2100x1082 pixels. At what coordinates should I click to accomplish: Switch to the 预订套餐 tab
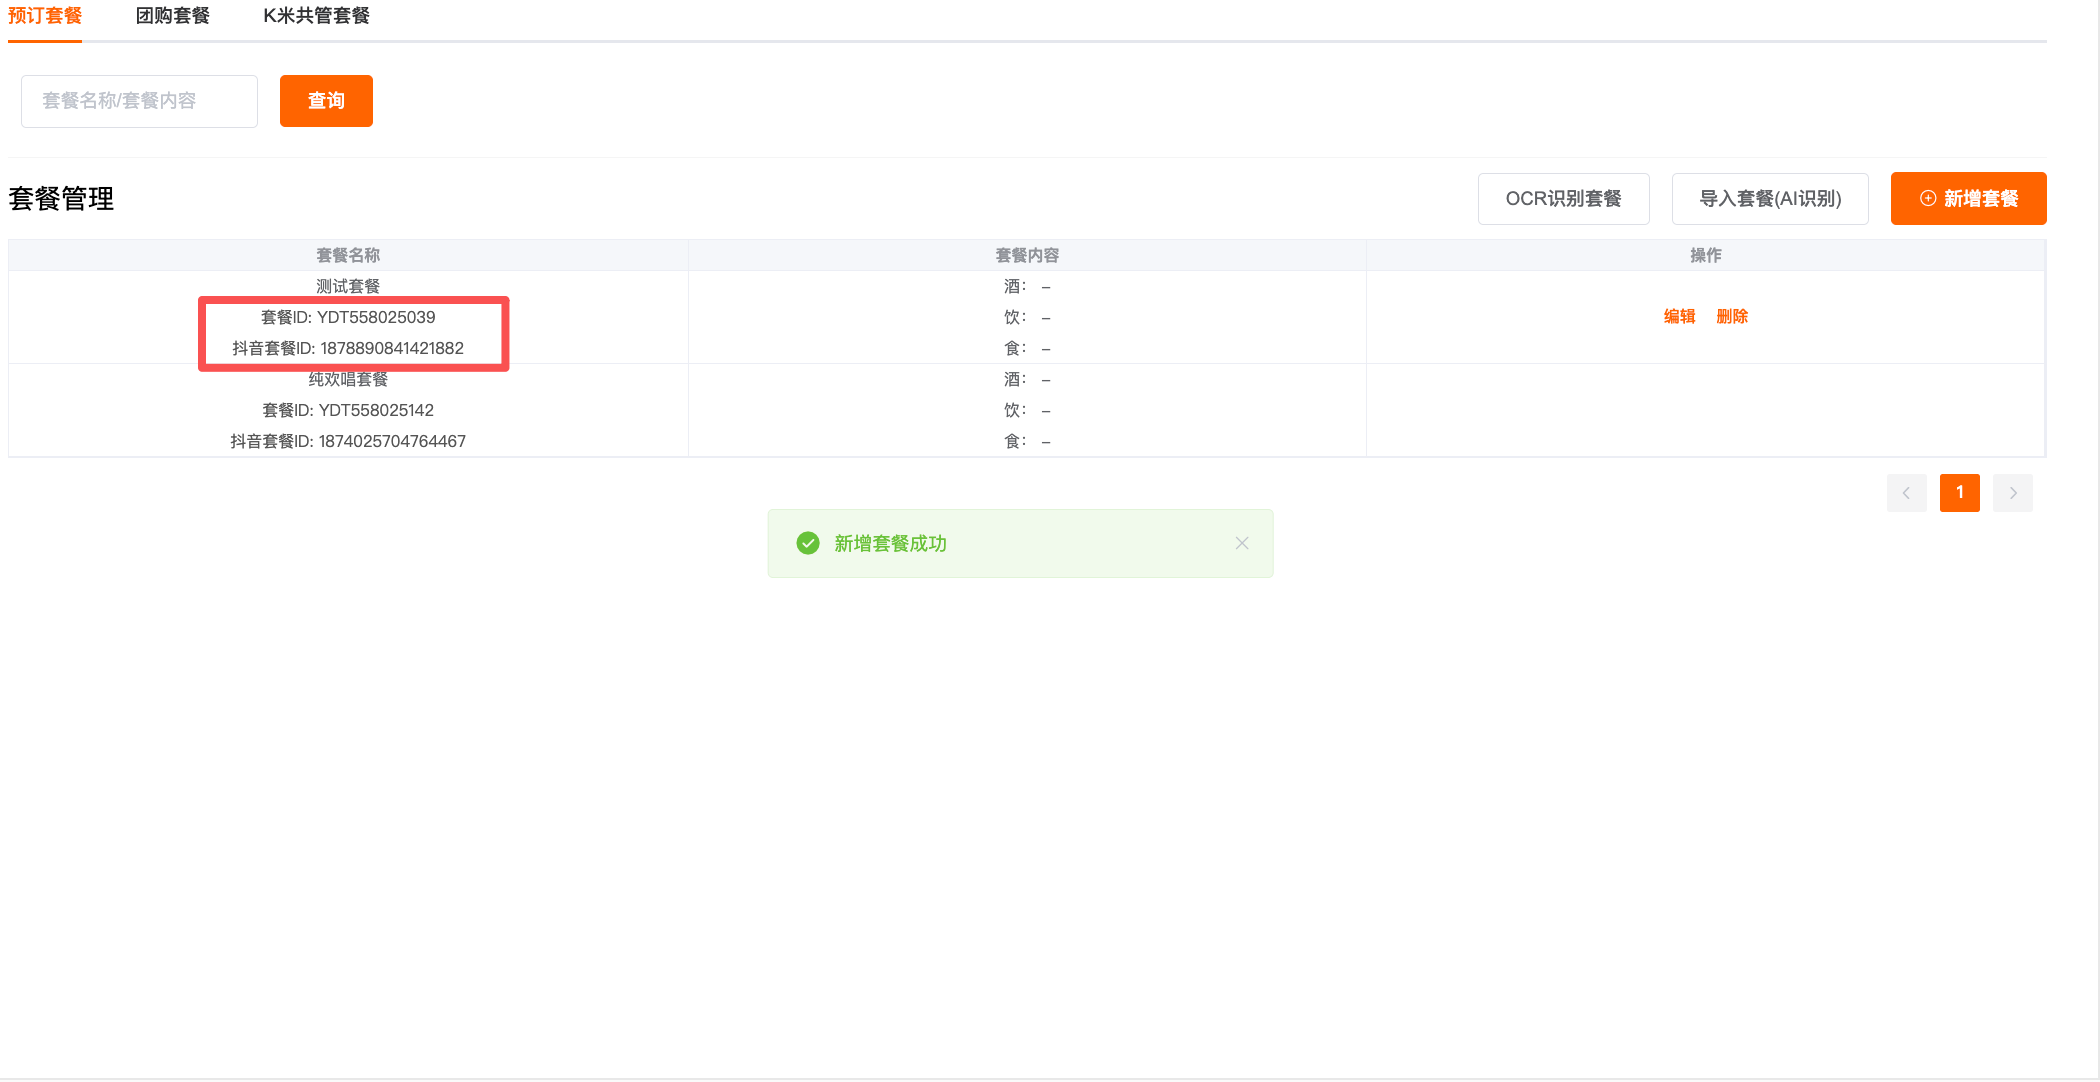45,16
